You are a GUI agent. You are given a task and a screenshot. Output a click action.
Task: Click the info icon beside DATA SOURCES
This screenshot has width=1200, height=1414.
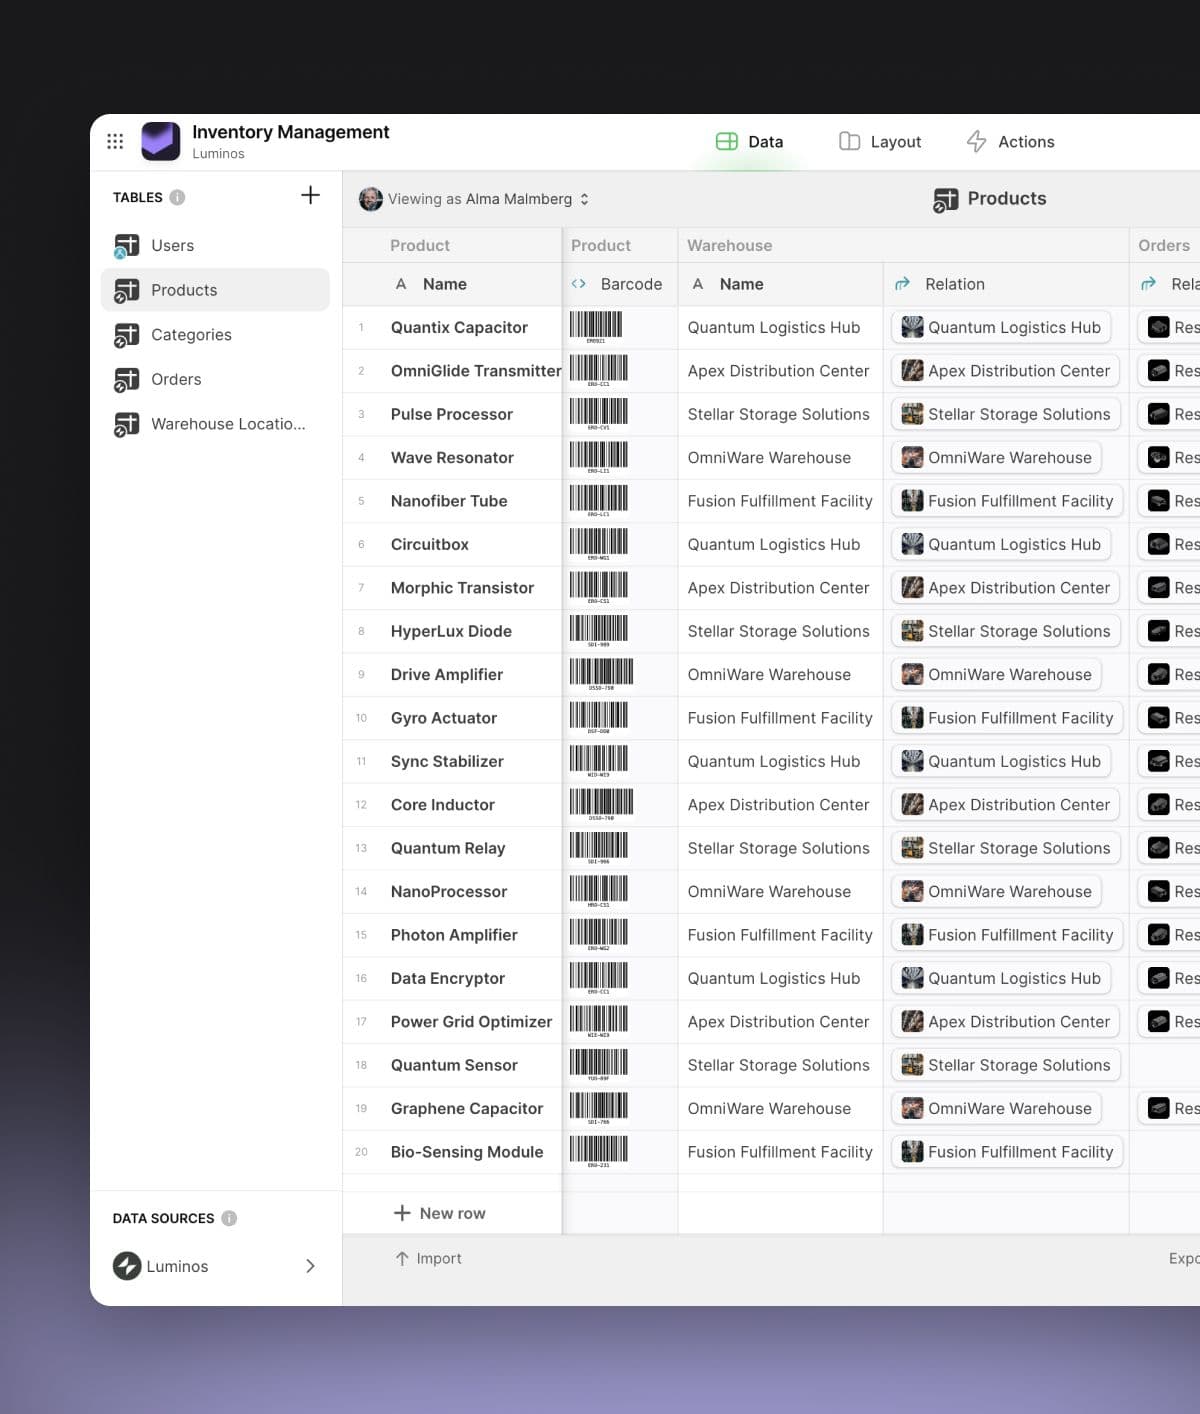click(229, 1218)
